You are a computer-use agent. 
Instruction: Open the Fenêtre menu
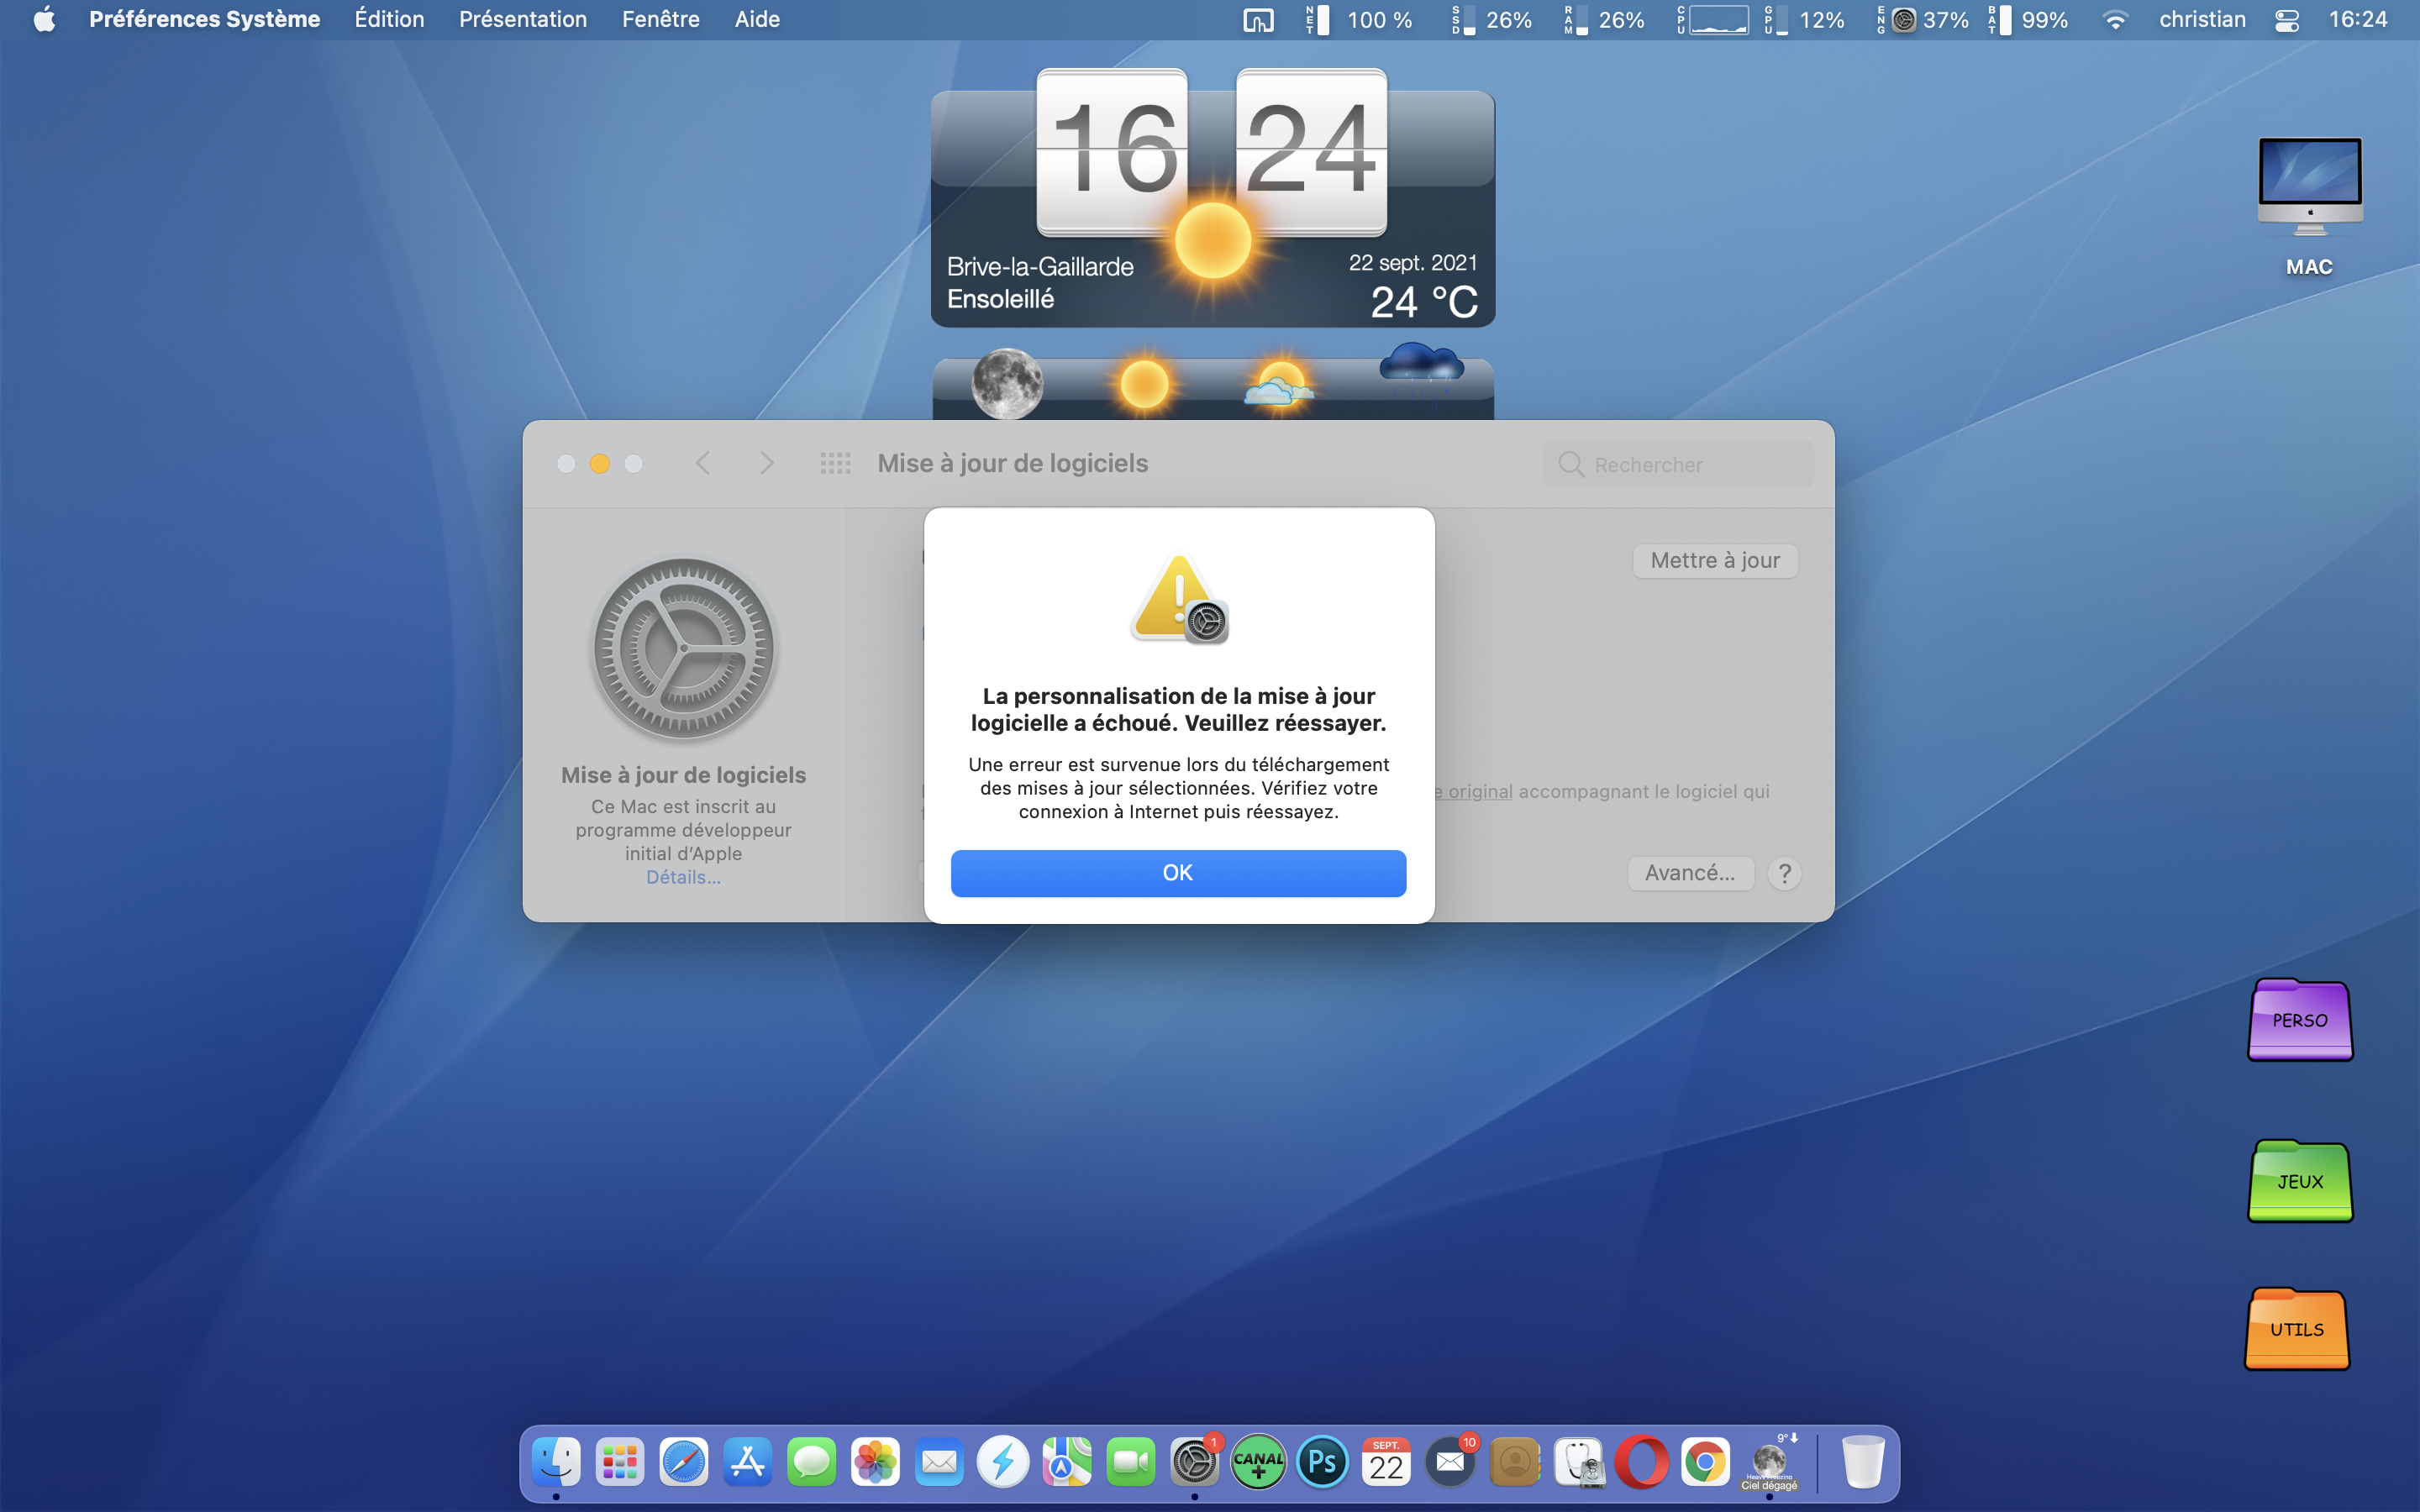point(660,19)
